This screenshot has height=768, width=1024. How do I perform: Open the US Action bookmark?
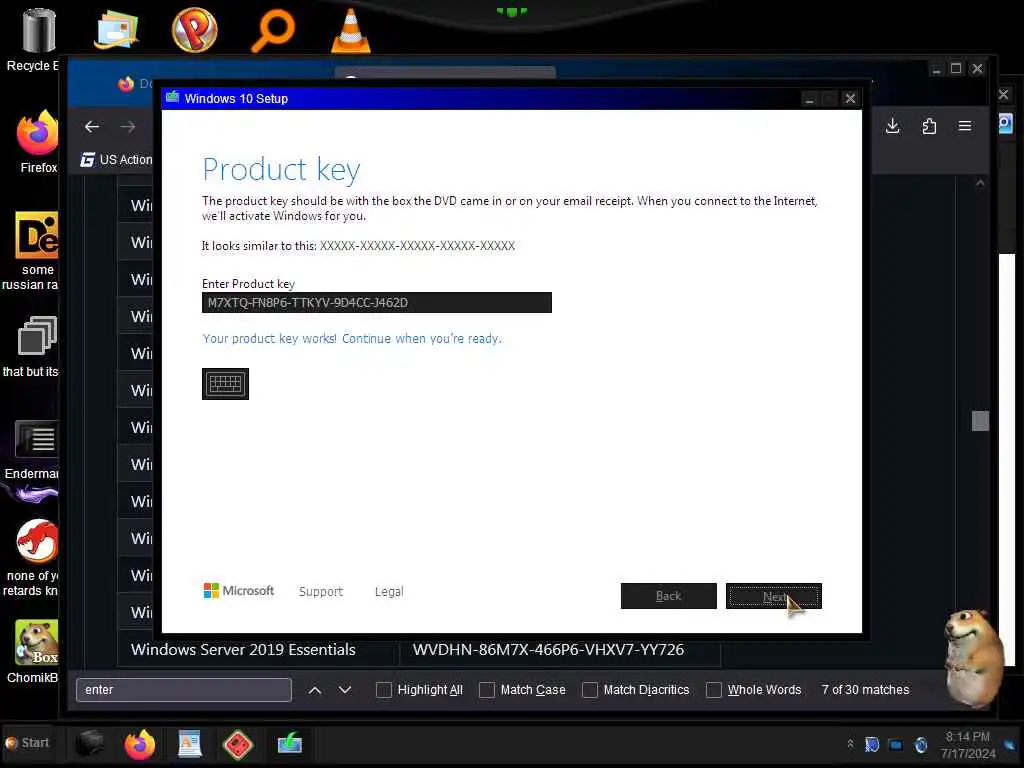(116, 159)
